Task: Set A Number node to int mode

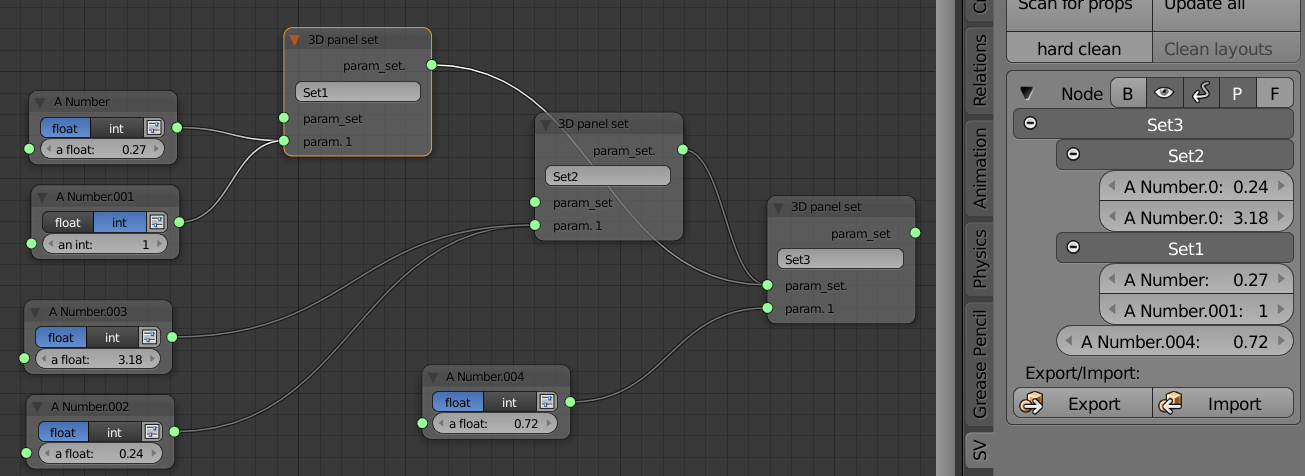Action: coord(117,128)
